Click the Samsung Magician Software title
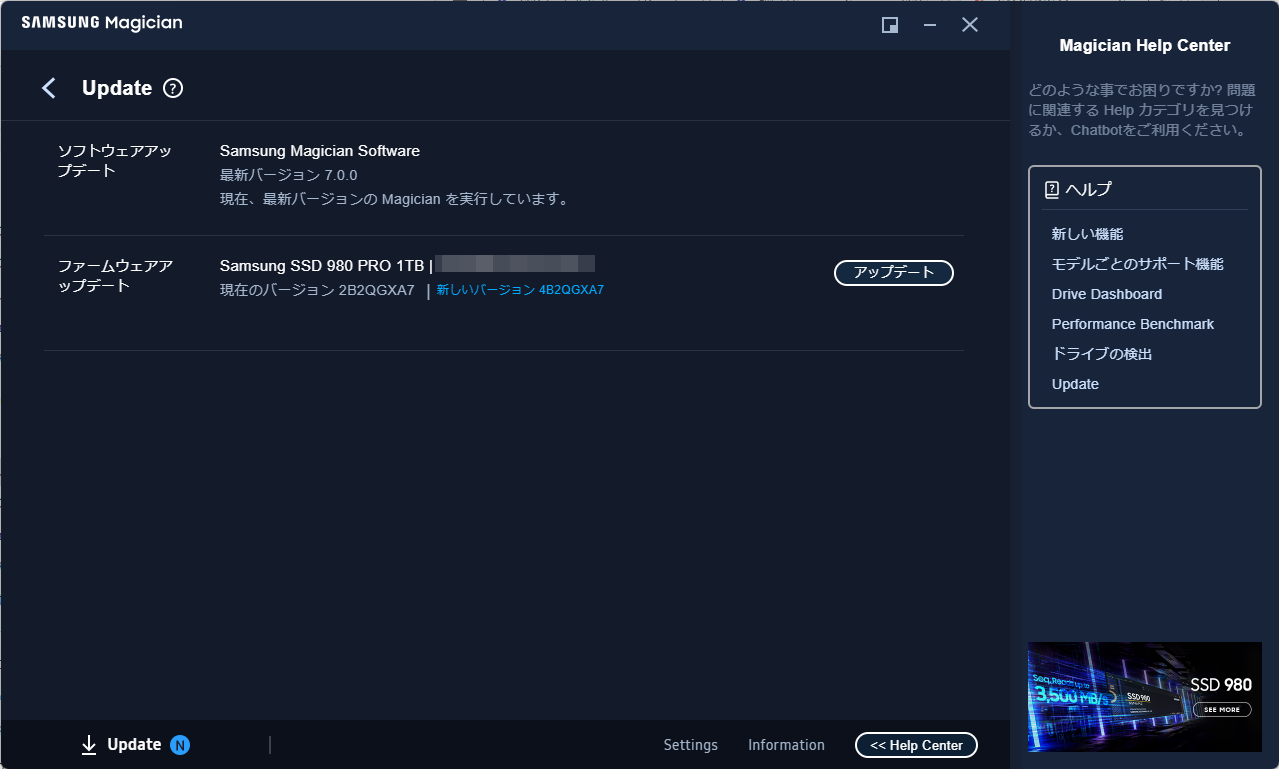Image resolution: width=1279 pixels, height=769 pixels. (320, 151)
